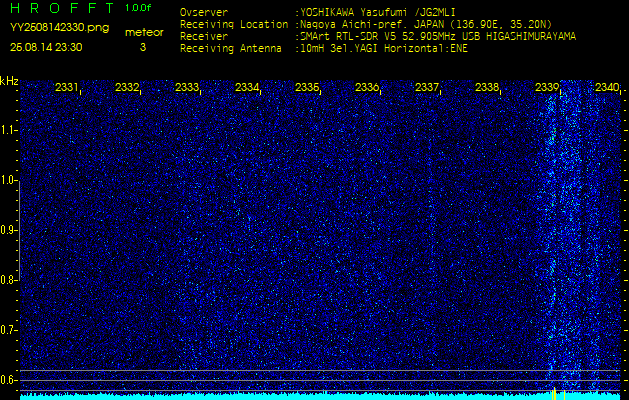Click version number 1.0.0f
Screen dimensions: 629x400
pos(138,8)
